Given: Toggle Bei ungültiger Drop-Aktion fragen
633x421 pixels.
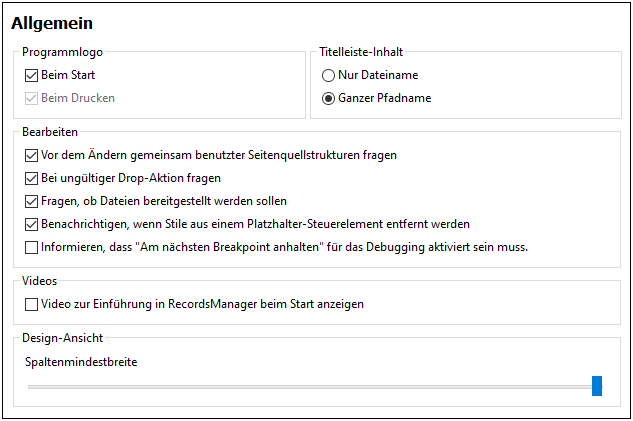Looking at the screenshot, I should click(32, 178).
